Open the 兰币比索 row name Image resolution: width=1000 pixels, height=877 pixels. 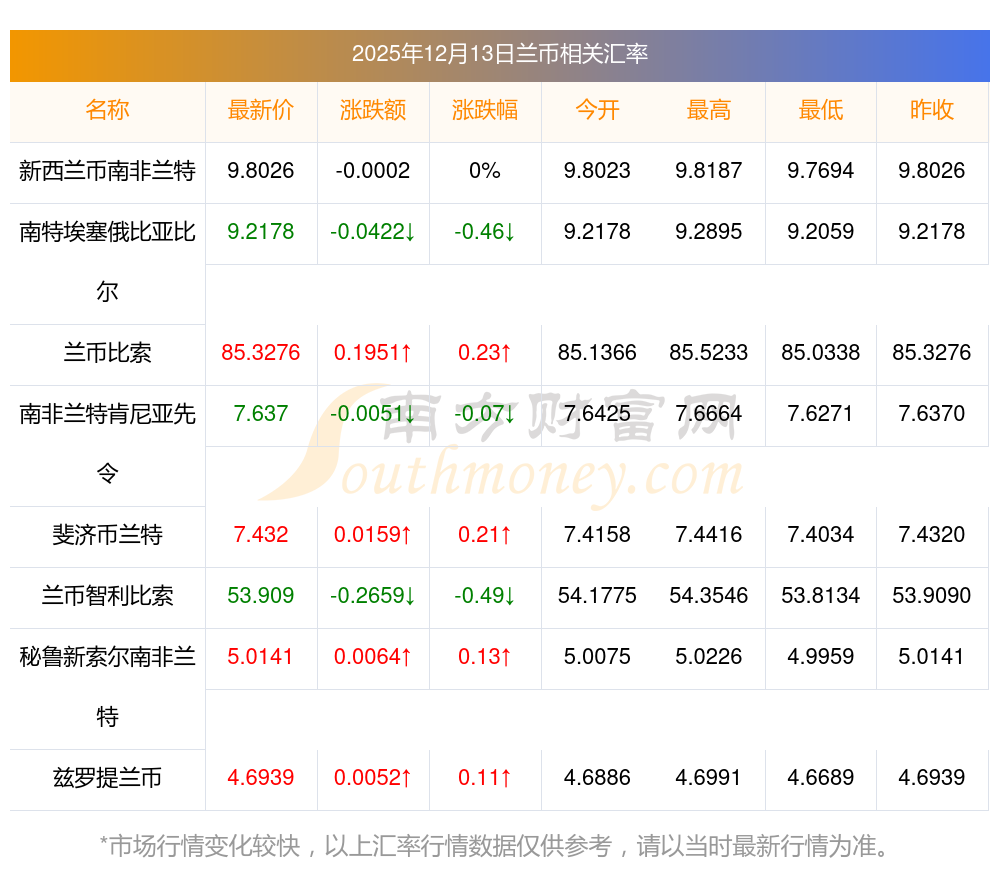(x=107, y=353)
